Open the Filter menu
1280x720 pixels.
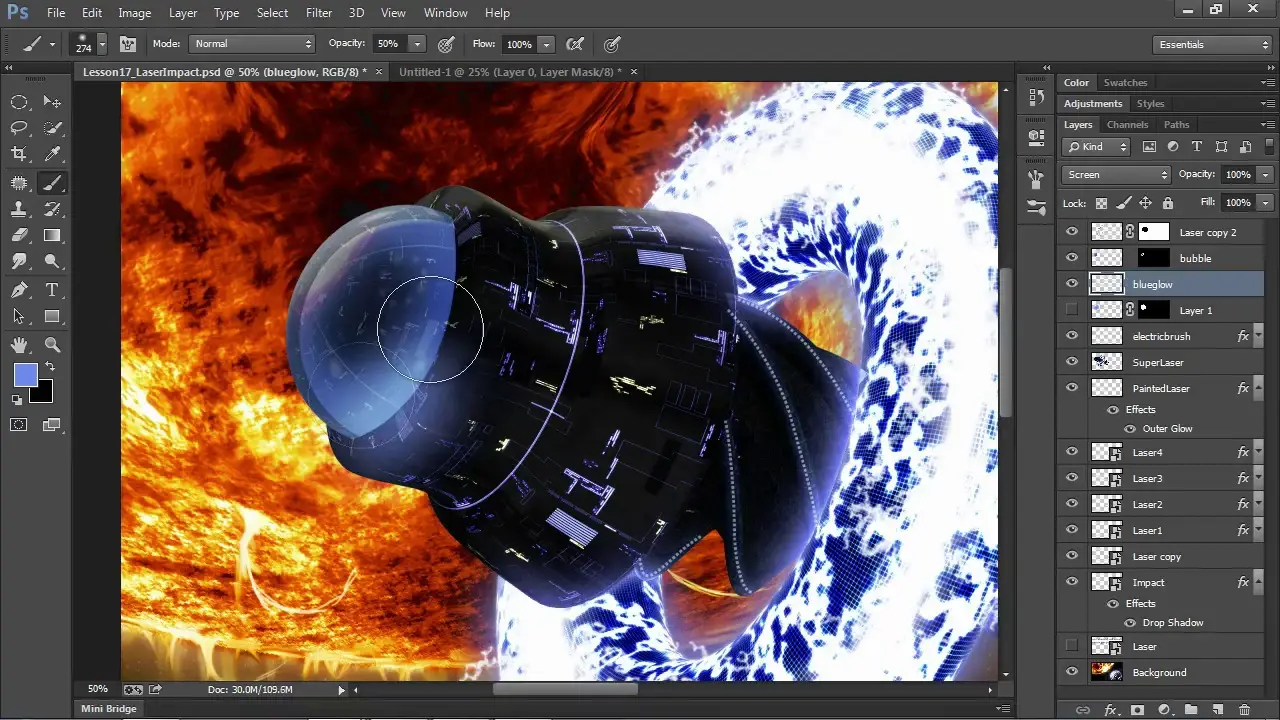[319, 13]
